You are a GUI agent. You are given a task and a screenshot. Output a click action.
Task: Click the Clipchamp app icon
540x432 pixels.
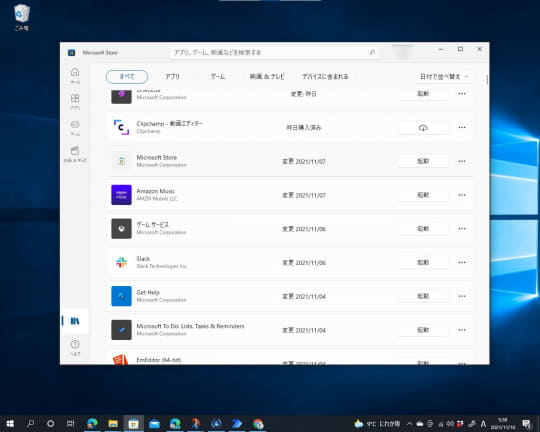click(x=121, y=127)
